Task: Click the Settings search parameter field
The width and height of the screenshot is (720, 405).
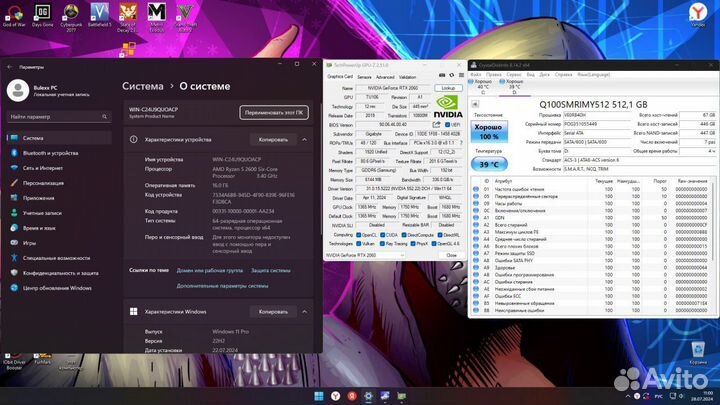Action: (x=59, y=117)
